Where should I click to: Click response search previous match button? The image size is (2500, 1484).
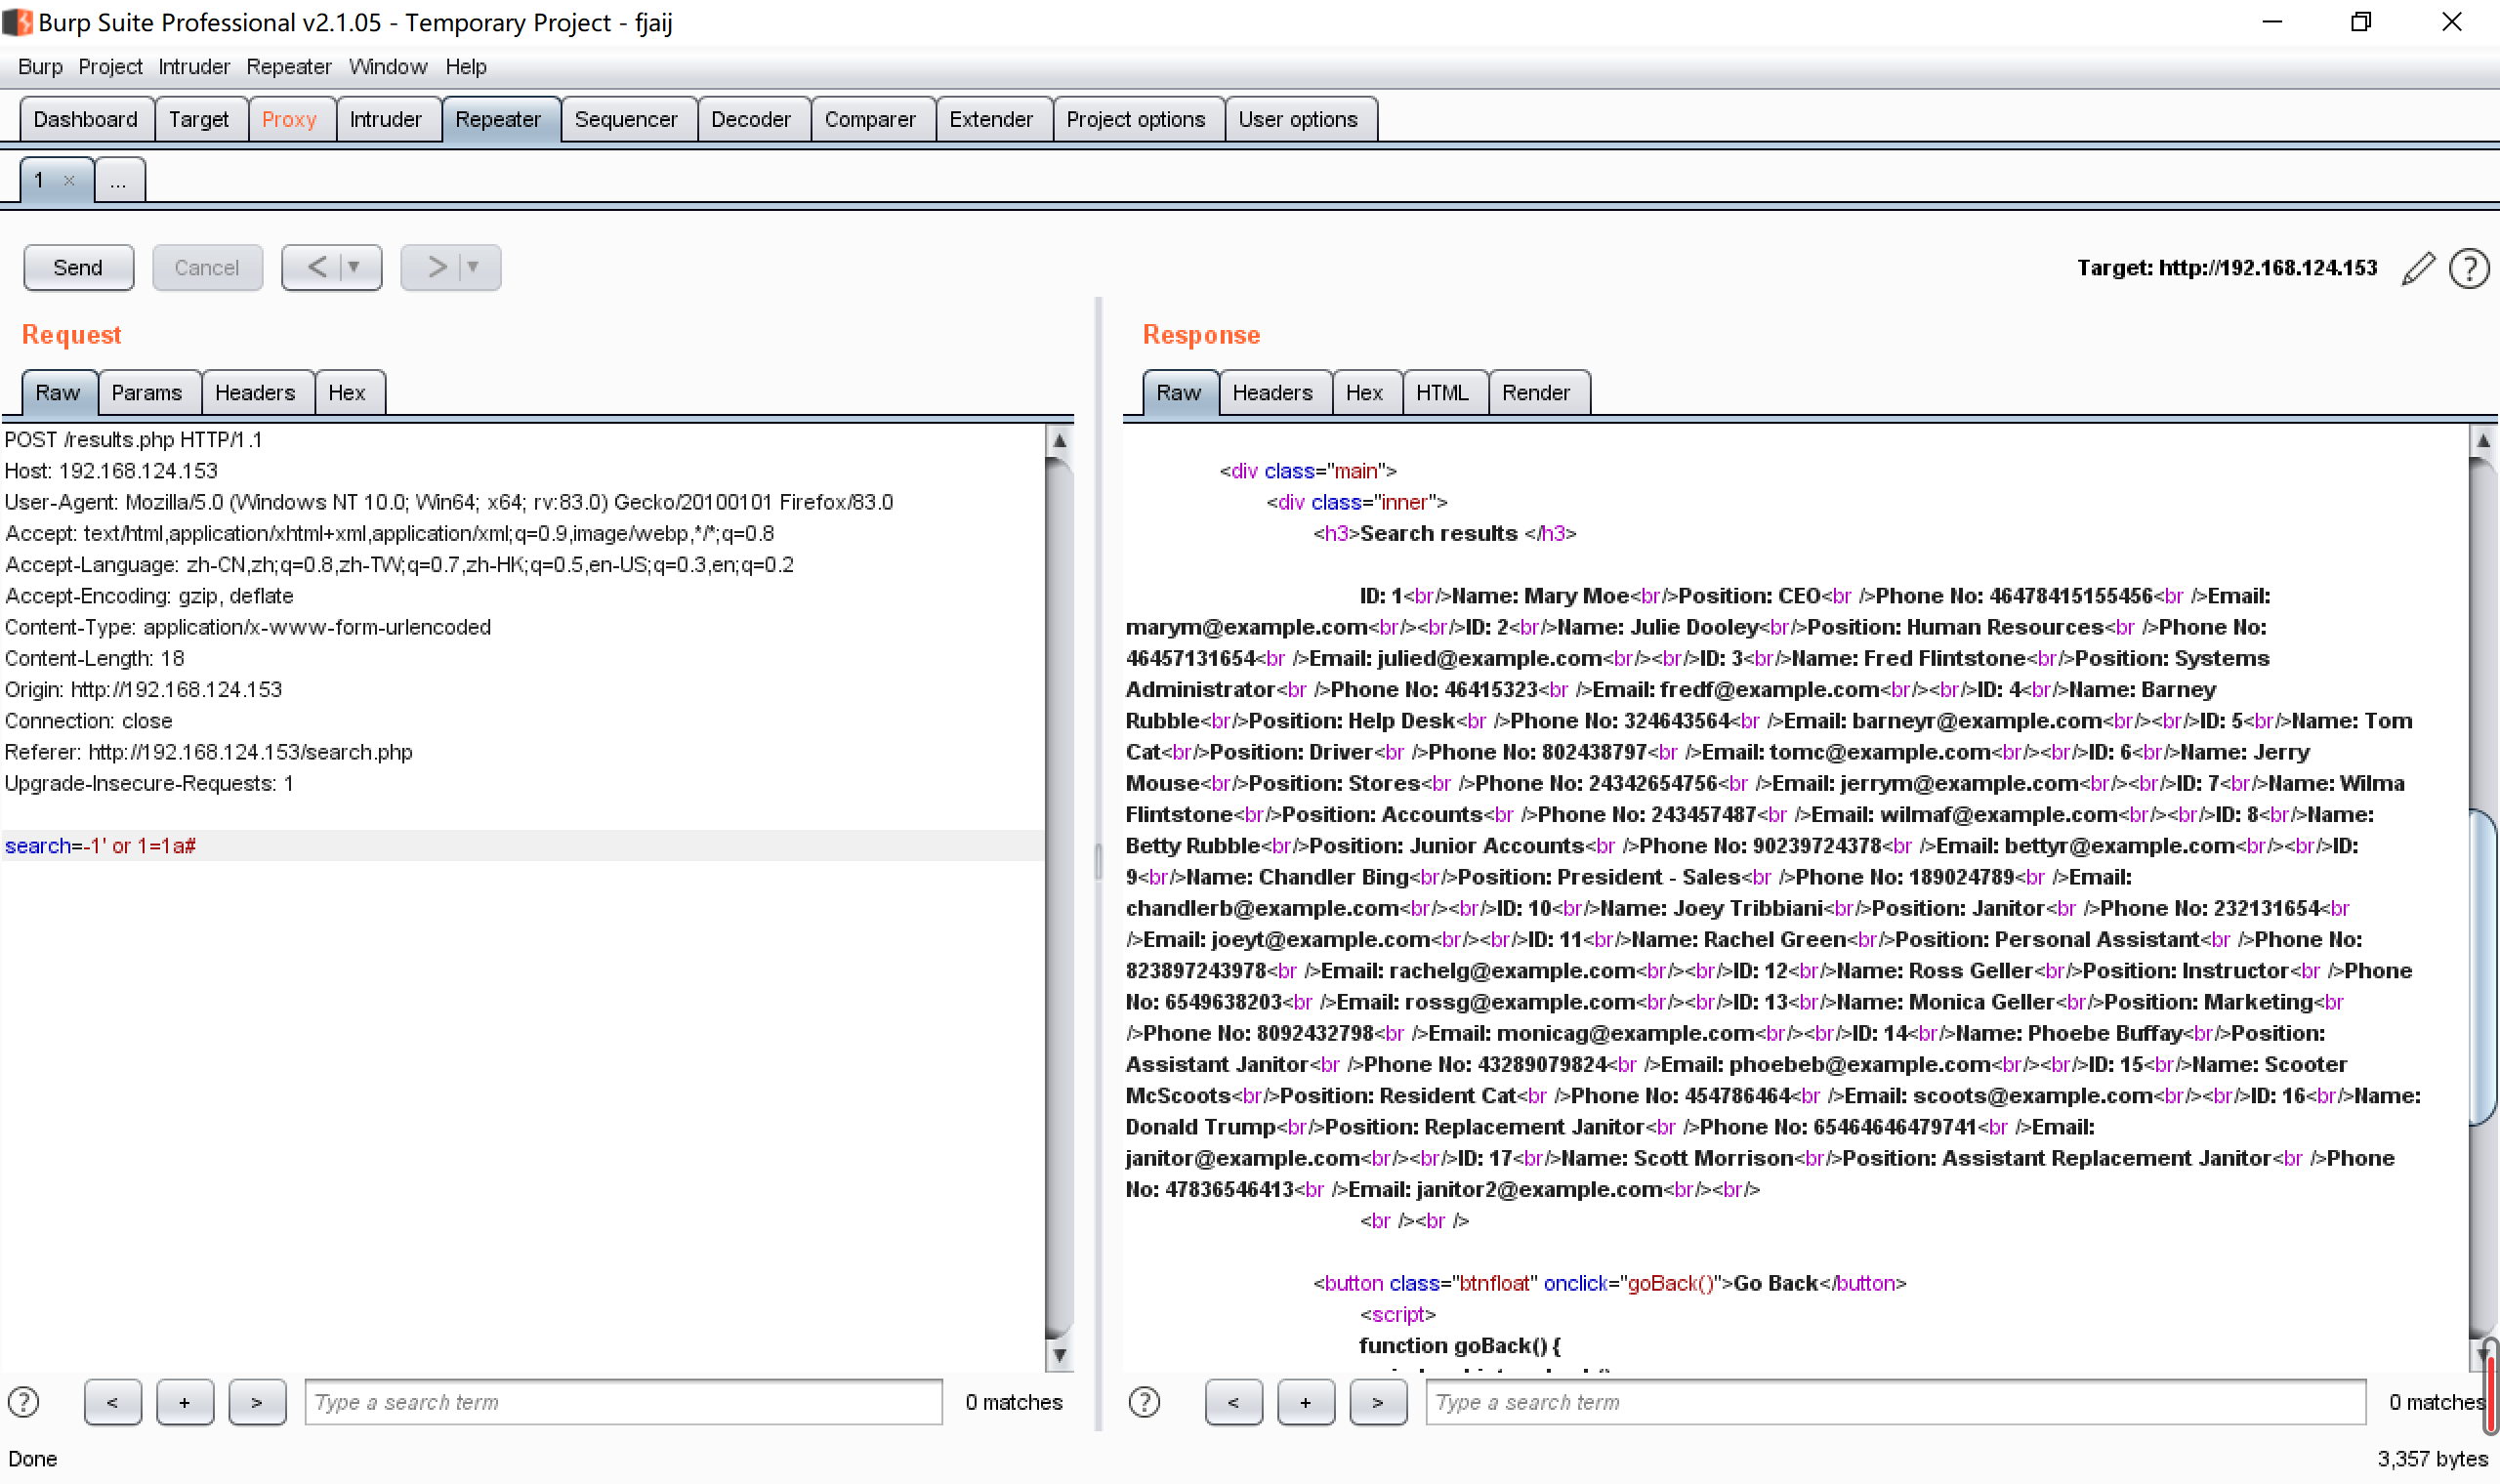(x=1234, y=1402)
